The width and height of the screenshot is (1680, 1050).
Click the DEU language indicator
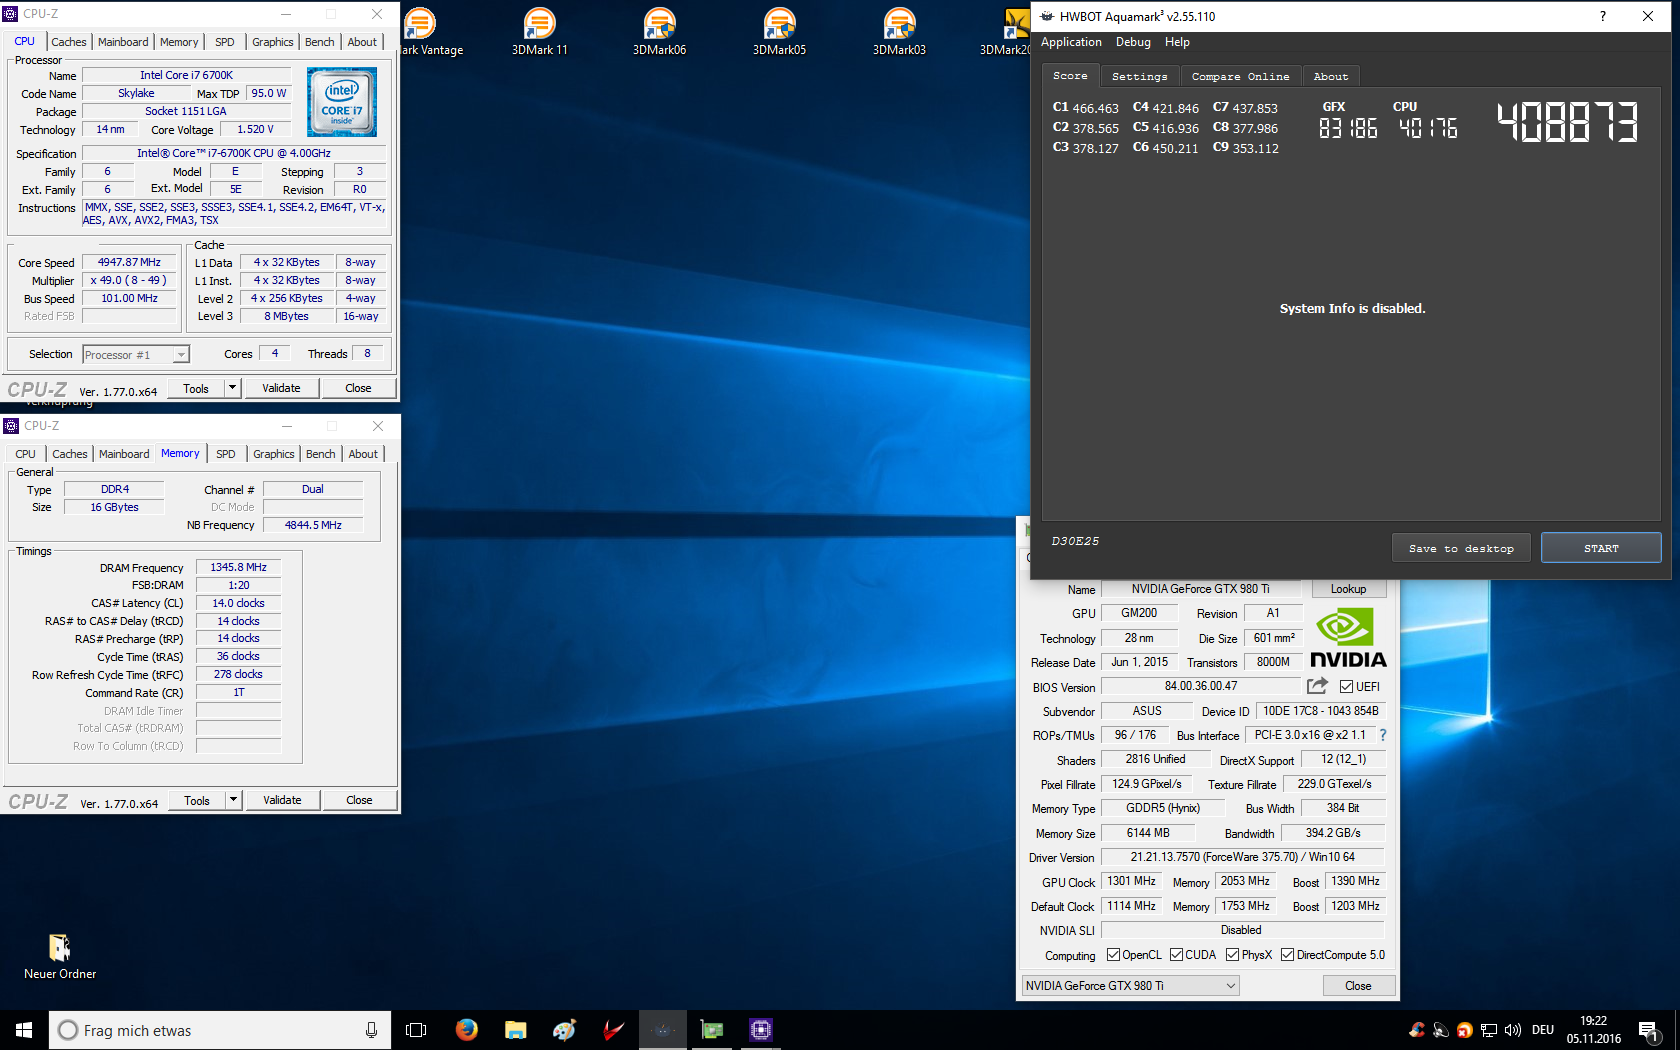tap(1543, 1030)
